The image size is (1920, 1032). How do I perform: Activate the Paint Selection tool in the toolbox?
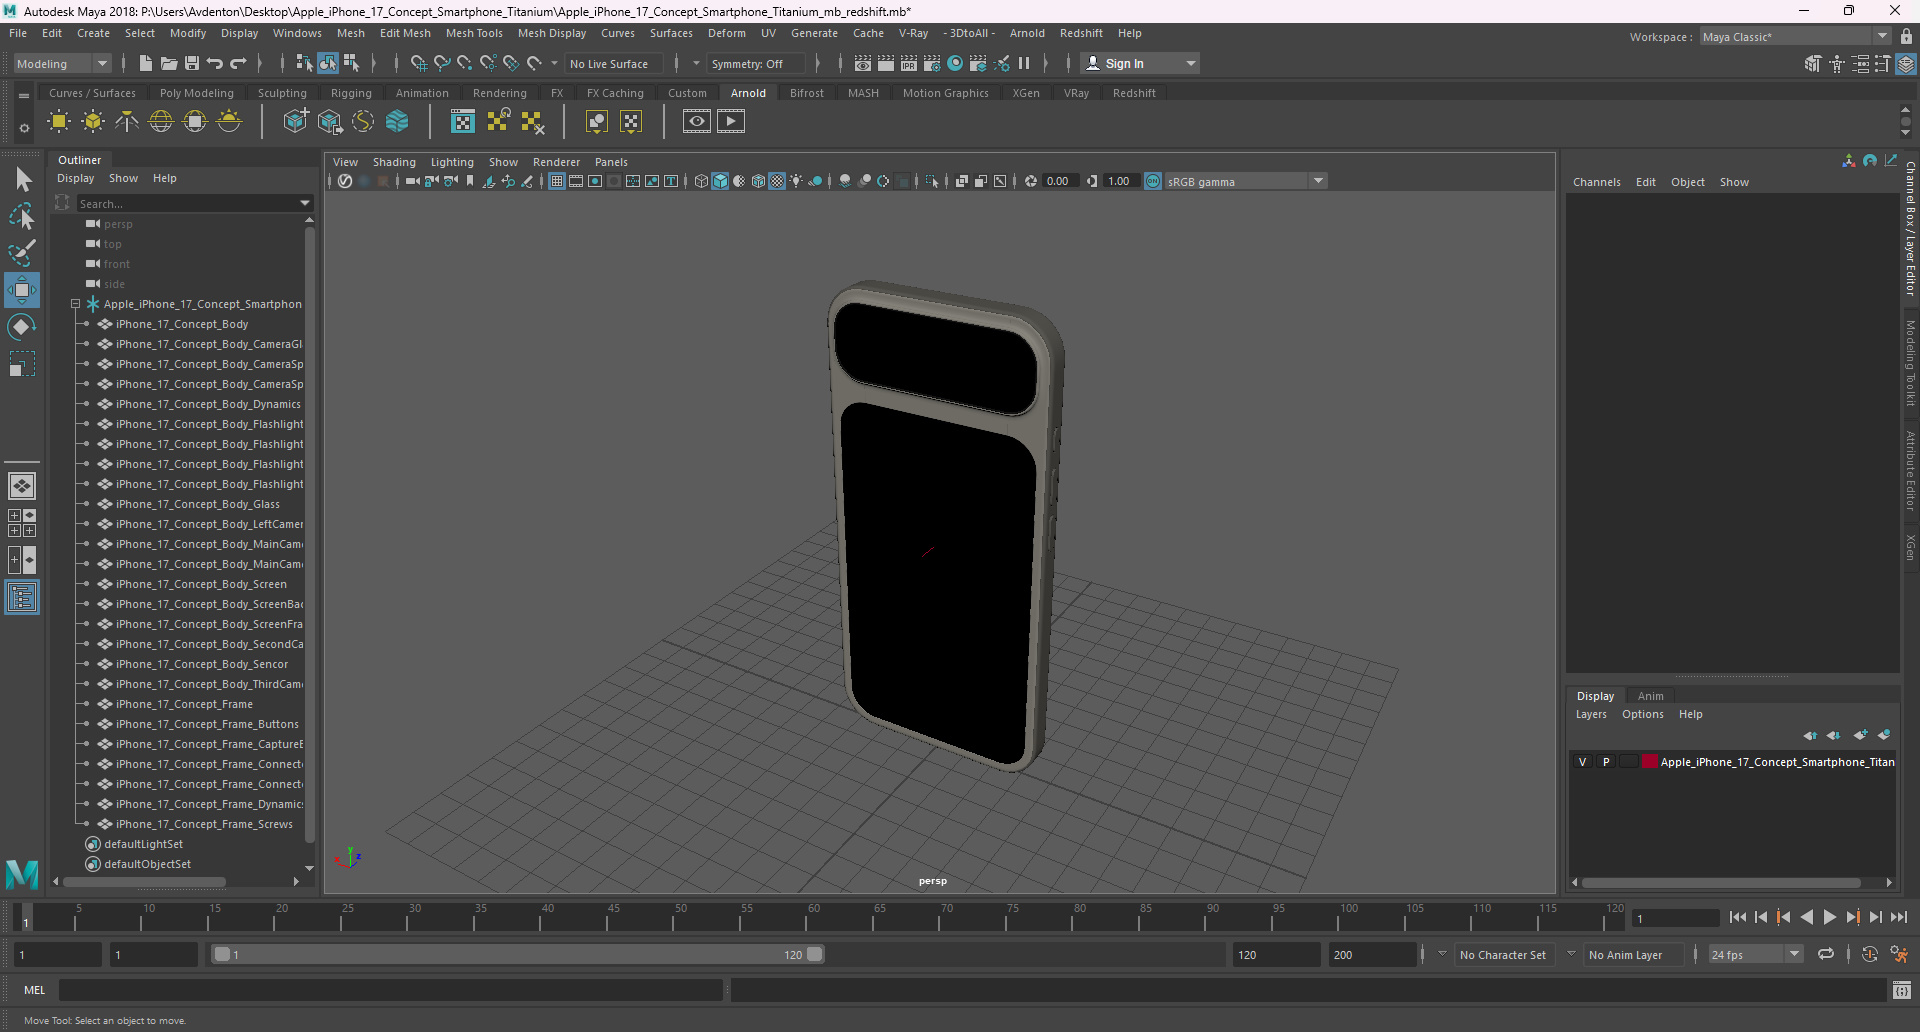click(x=22, y=253)
